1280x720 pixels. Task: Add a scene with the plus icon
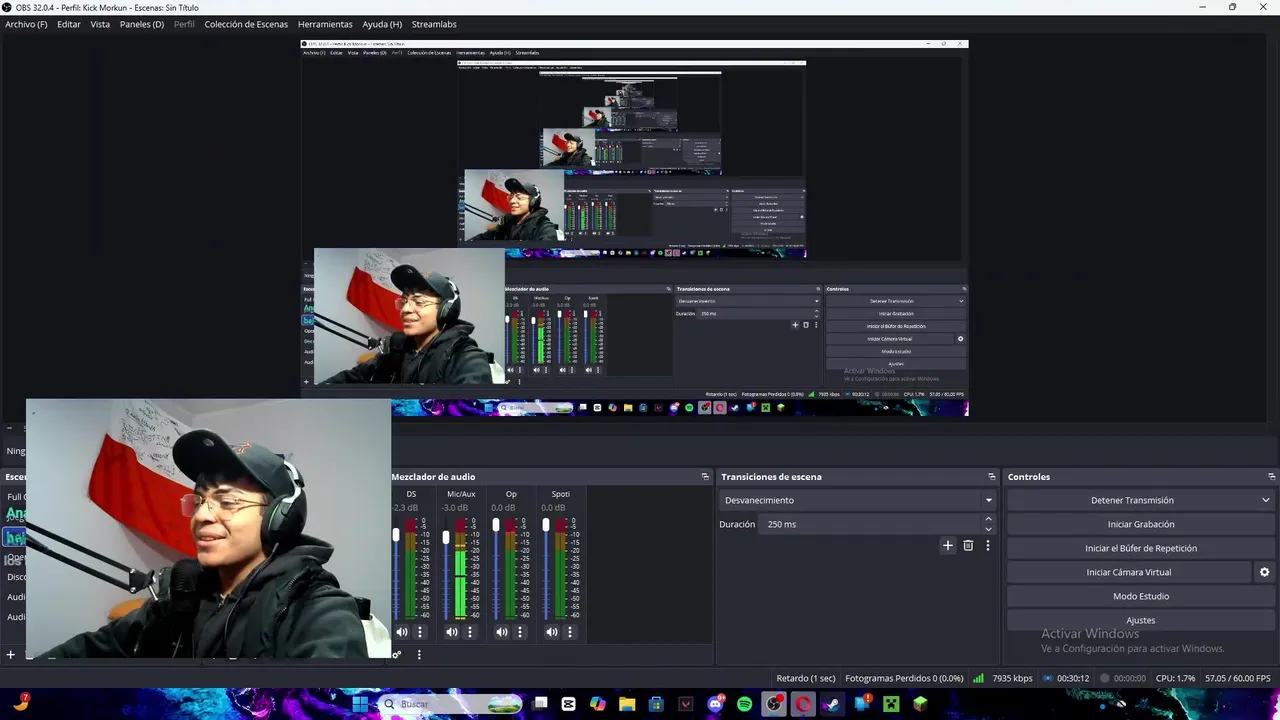[11, 655]
